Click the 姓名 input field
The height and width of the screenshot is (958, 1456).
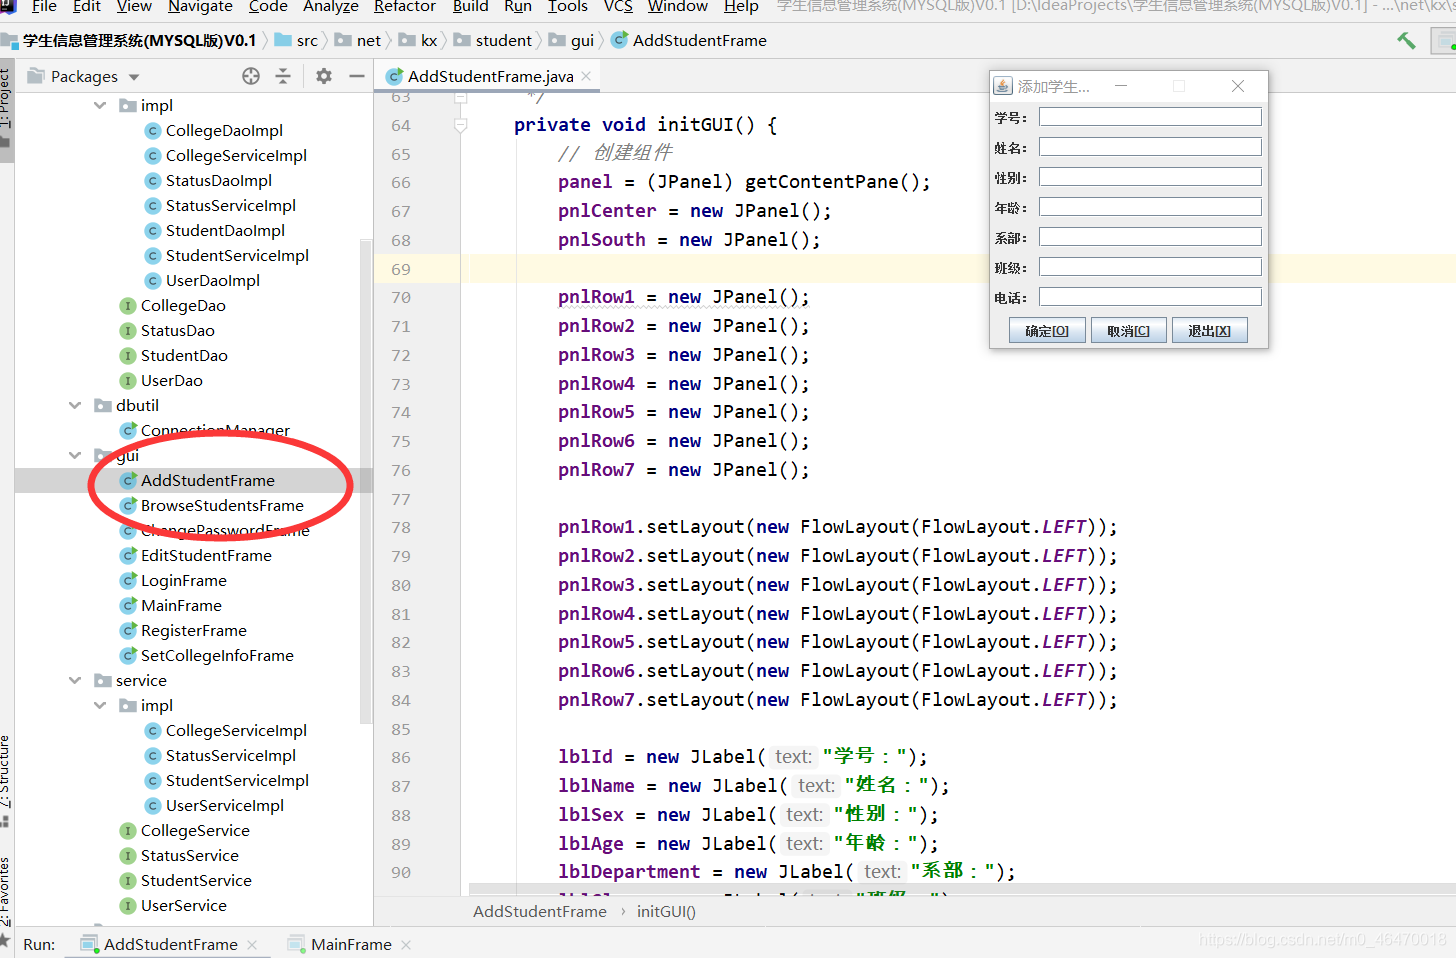pos(1150,147)
